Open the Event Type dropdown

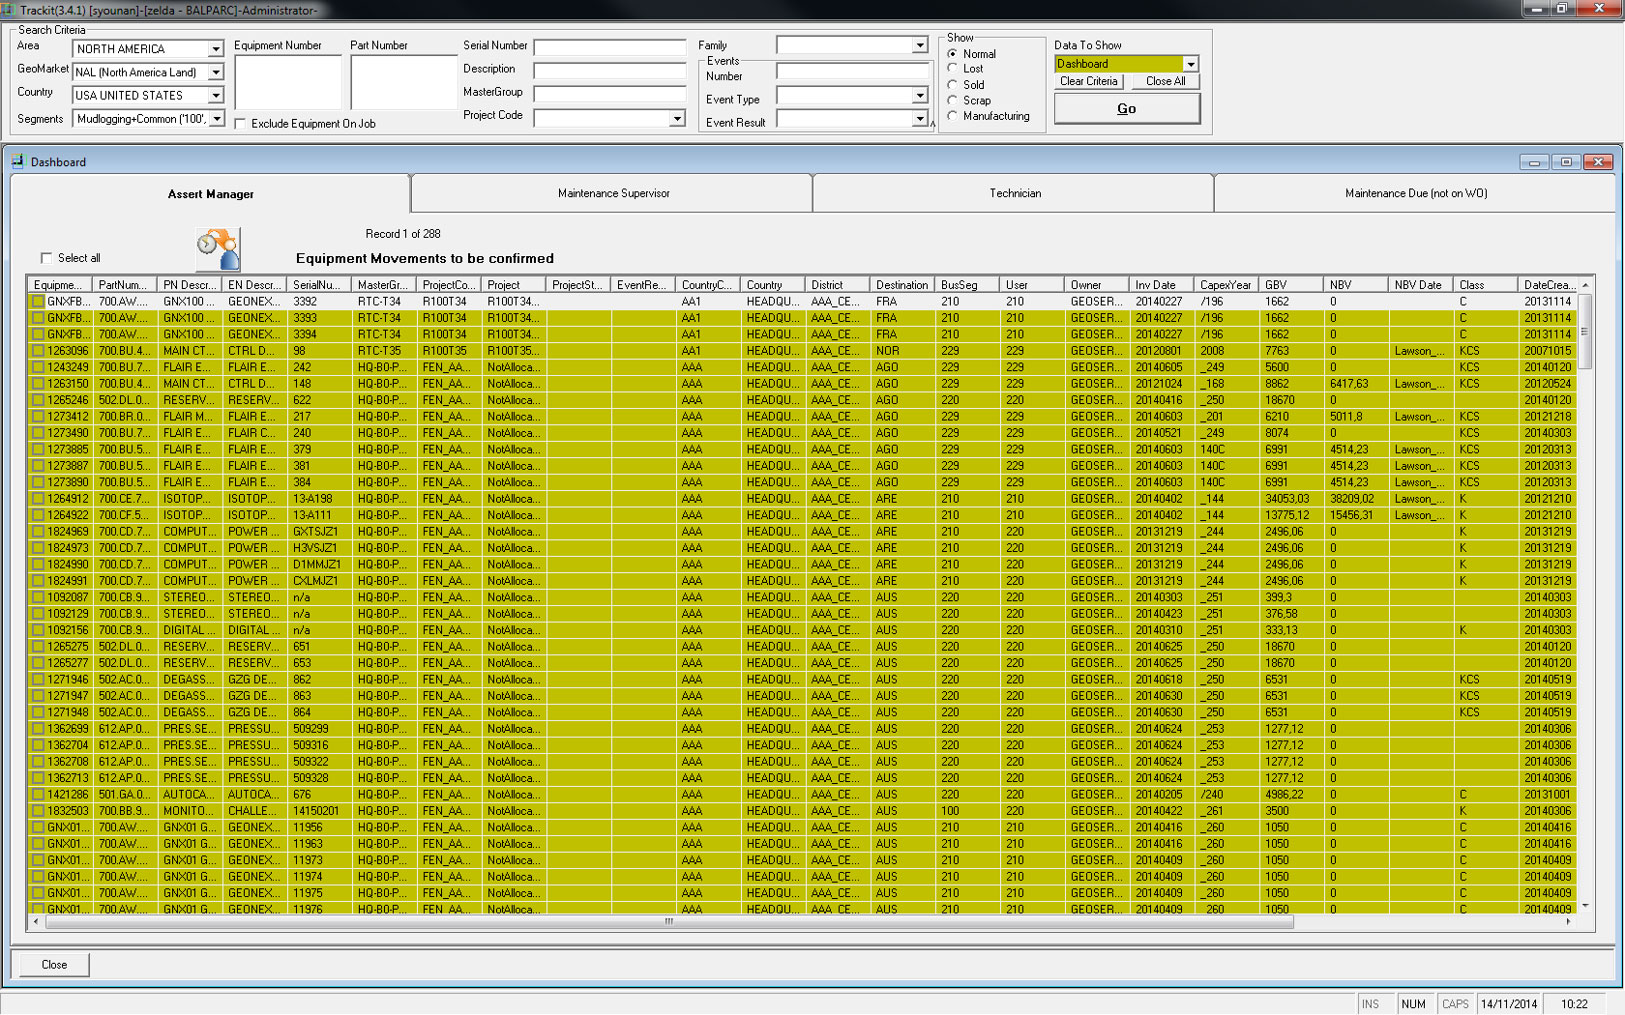(x=919, y=96)
